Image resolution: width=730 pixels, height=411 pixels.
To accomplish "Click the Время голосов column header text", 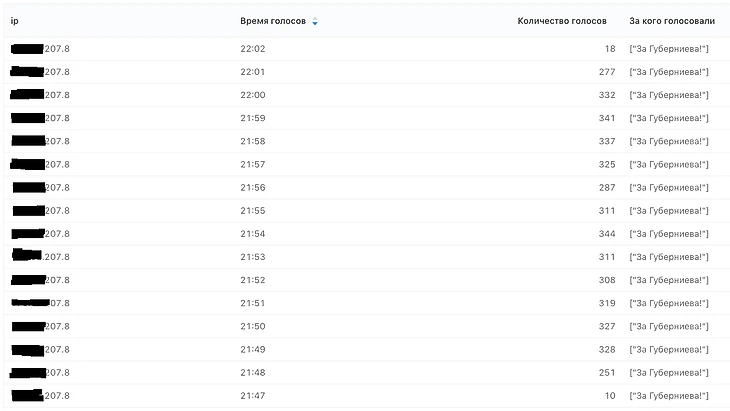I will tap(273, 21).
